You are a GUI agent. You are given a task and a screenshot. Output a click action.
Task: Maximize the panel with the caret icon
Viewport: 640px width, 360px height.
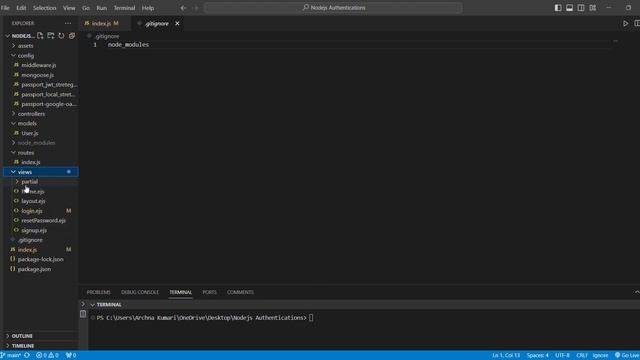tap(637, 292)
